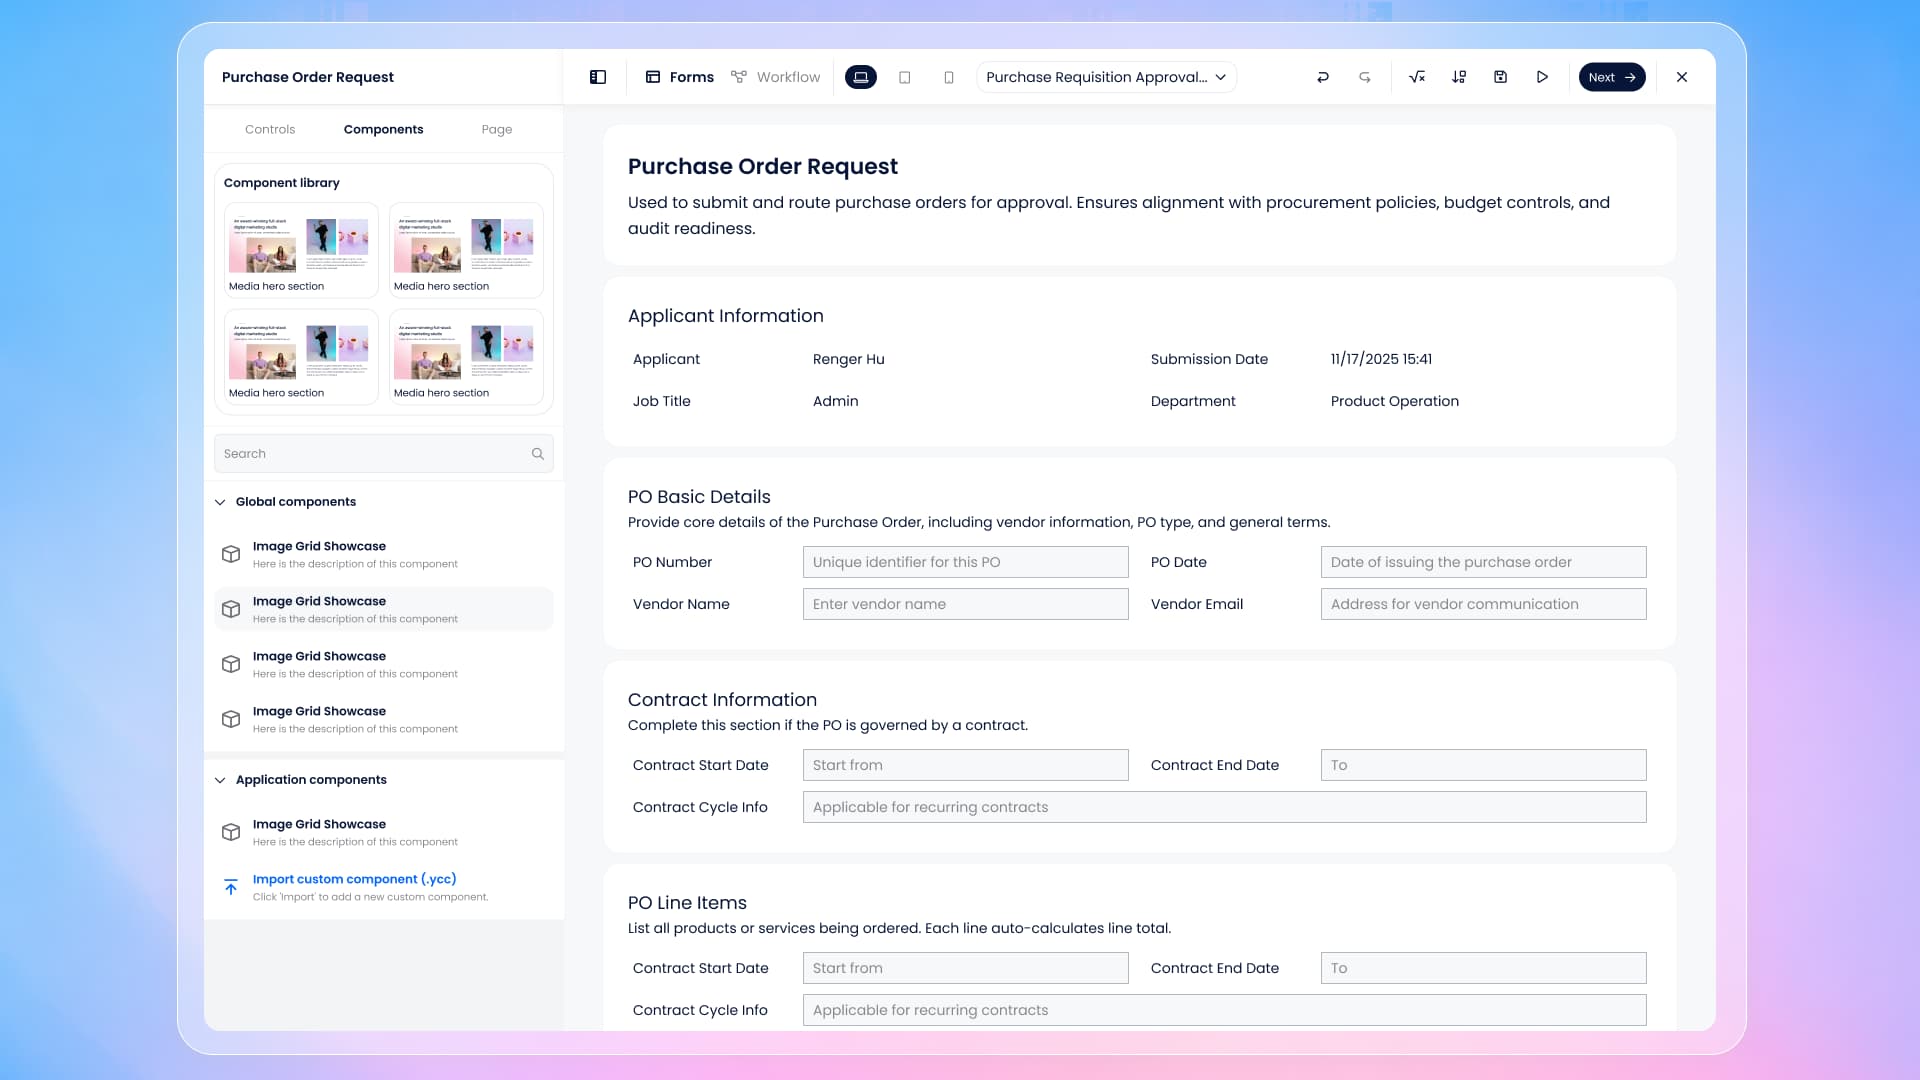Switch to desktop view mode
This screenshot has height=1080, width=1920.
[861, 77]
